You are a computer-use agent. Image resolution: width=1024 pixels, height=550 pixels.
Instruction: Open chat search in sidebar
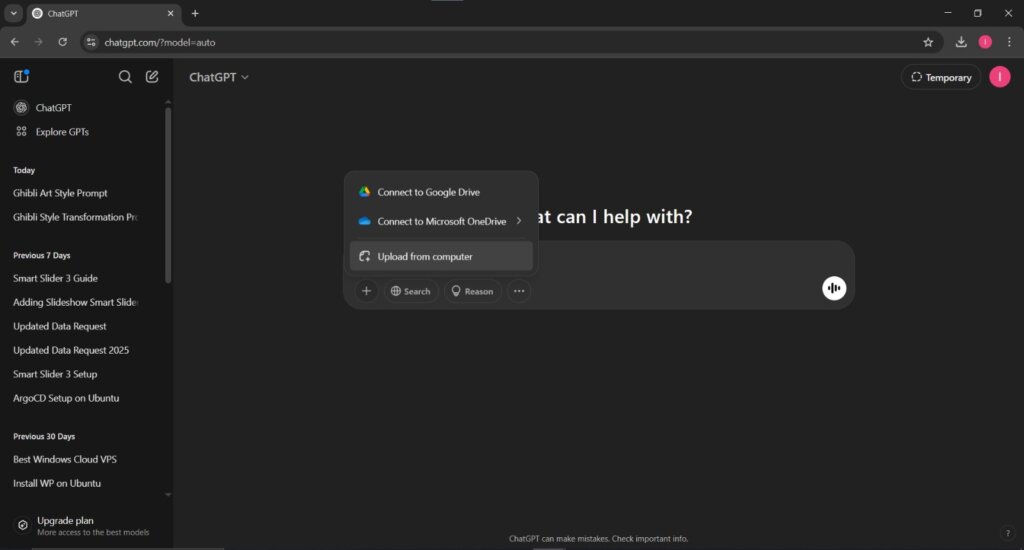[x=125, y=77]
